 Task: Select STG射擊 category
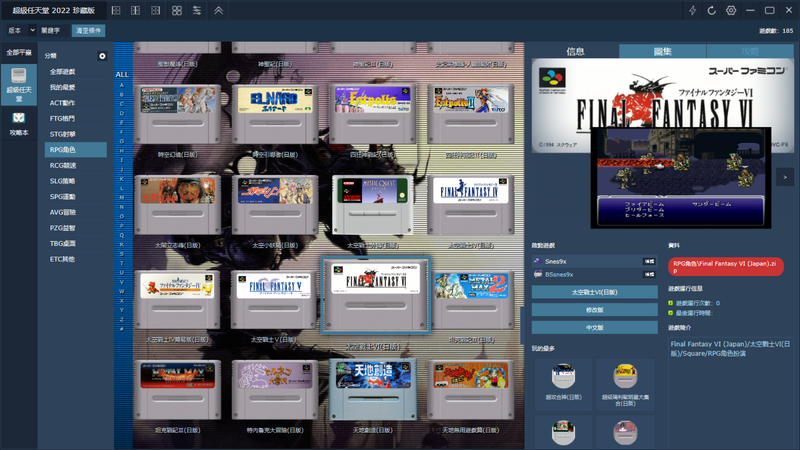[x=76, y=134]
